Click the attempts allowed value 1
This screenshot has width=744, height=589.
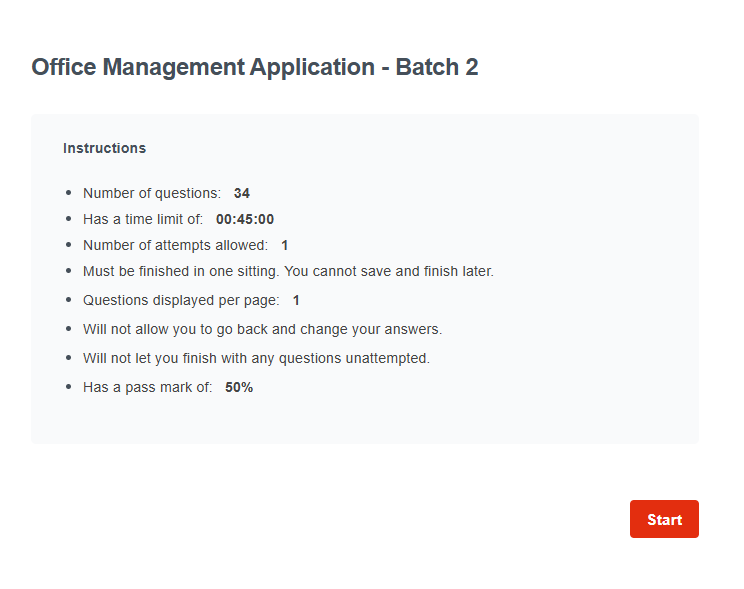pyautogui.click(x=285, y=245)
